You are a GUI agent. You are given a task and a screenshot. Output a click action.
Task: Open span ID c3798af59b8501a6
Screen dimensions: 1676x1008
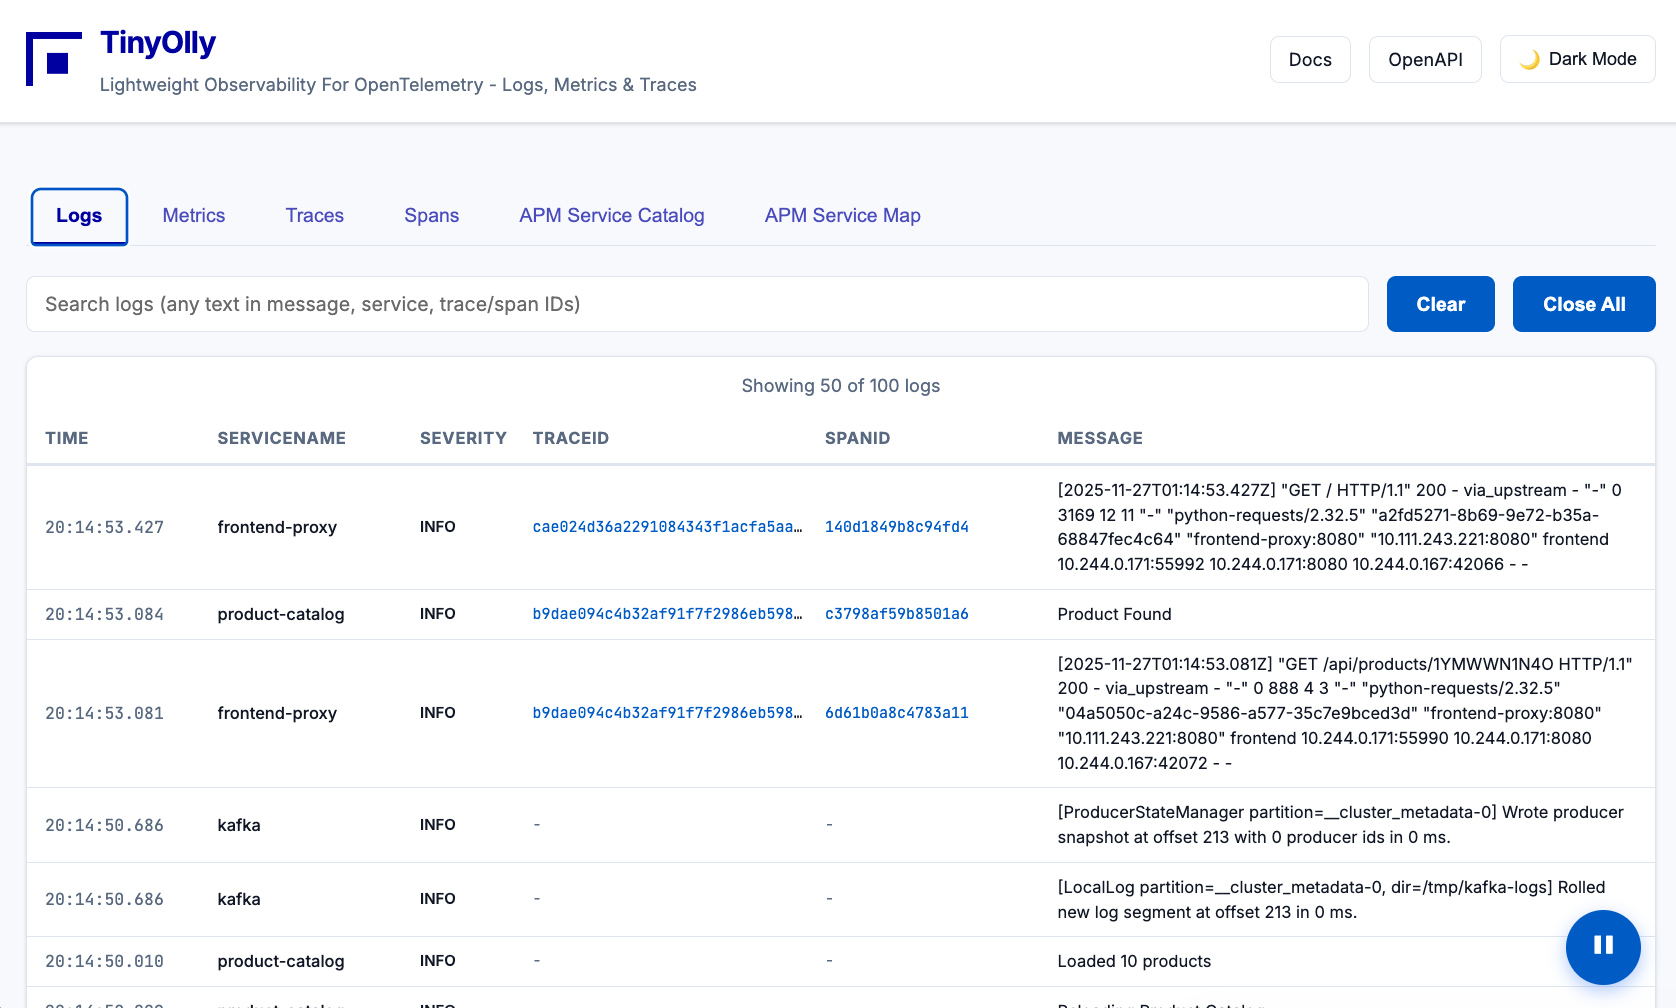896,614
